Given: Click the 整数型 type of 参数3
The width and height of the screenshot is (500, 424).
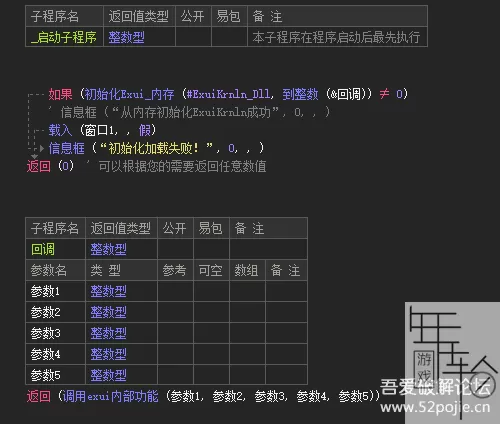Looking at the screenshot, I should click(108, 333).
